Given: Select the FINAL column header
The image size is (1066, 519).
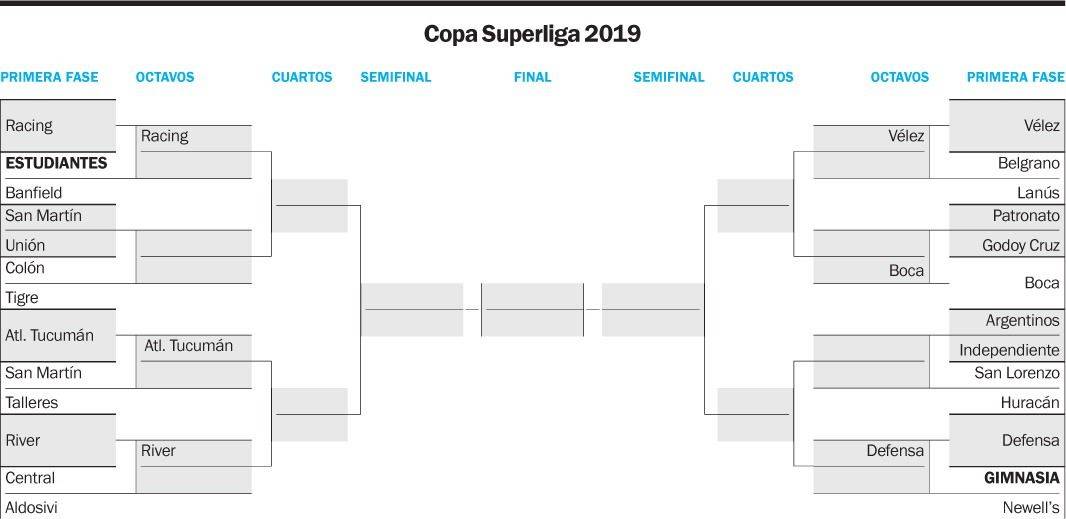Looking at the screenshot, I should coord(532,78).
